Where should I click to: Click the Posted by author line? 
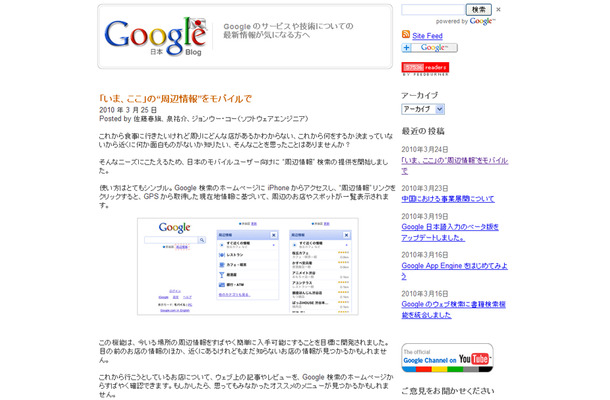(x=203, y=119)
